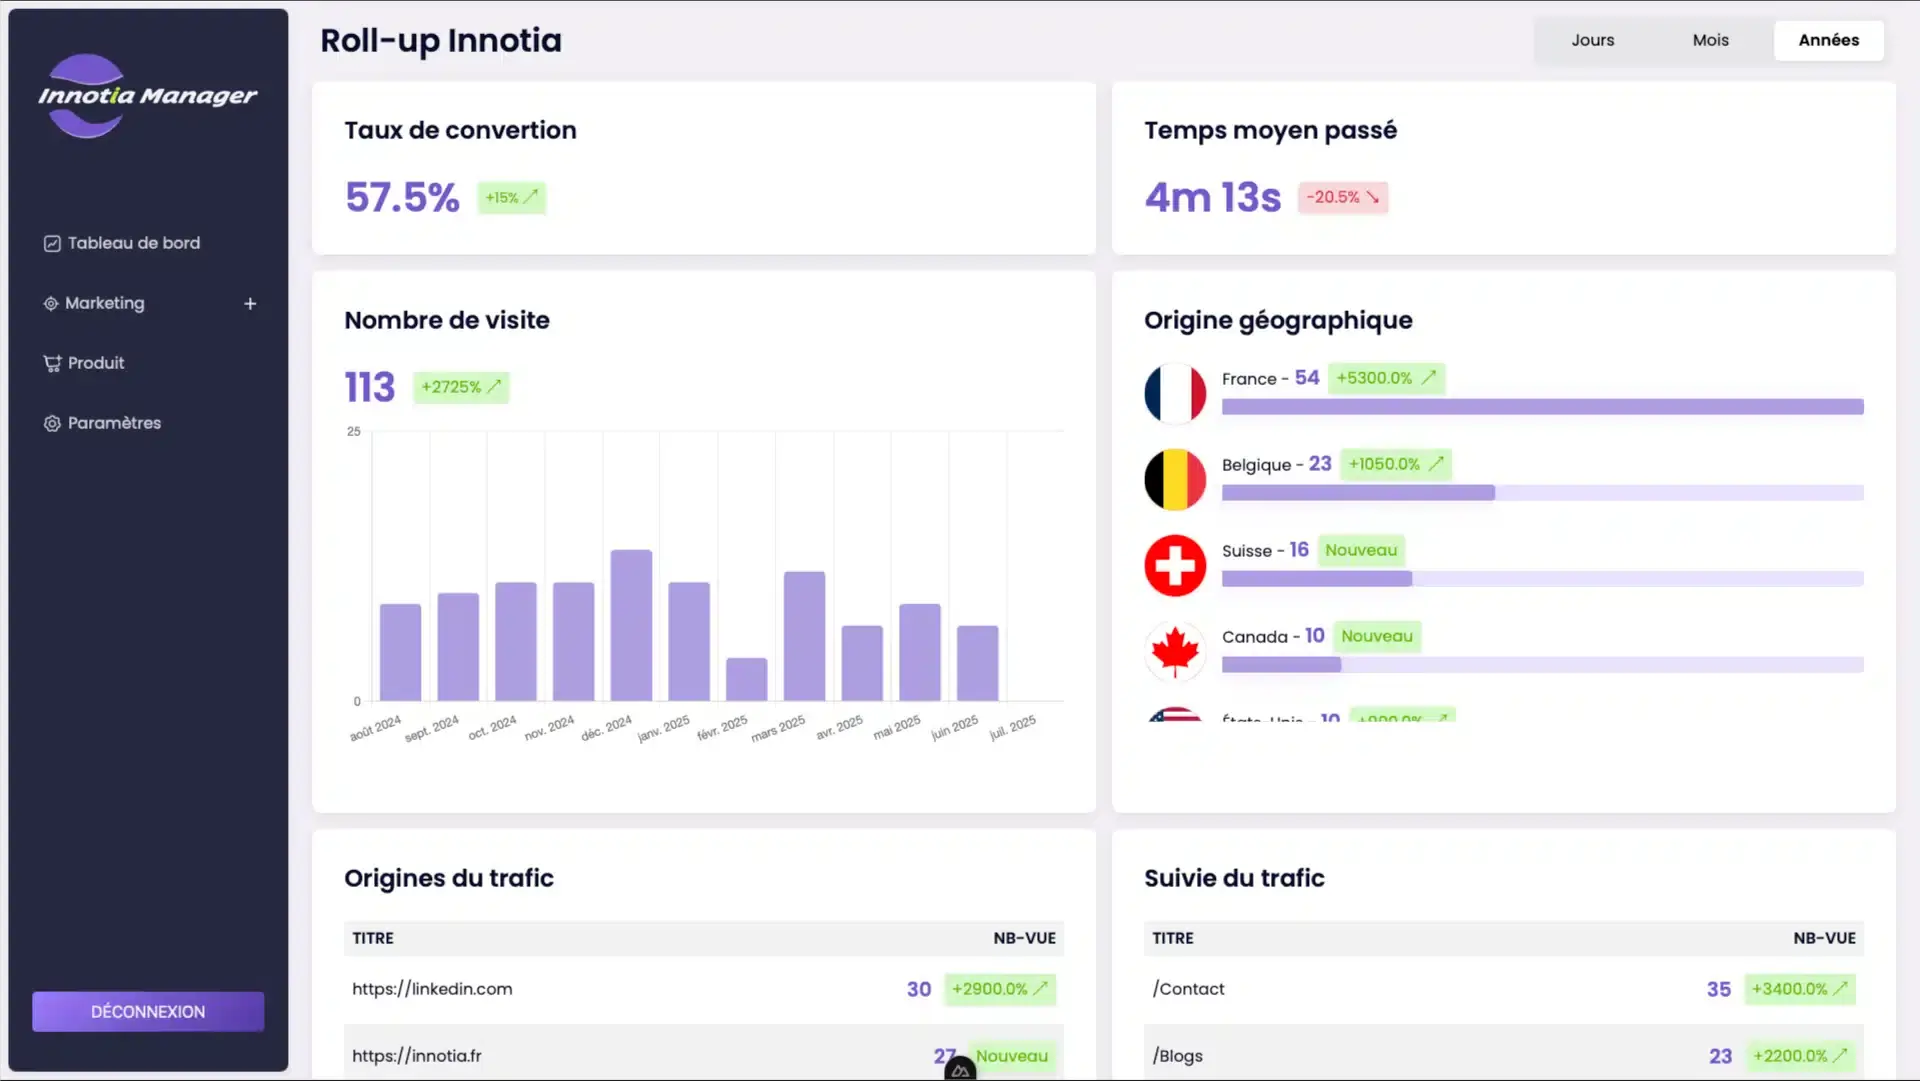Click the DÉCONNEXION button
1921x1082 pixels.
pos(147,1011)
